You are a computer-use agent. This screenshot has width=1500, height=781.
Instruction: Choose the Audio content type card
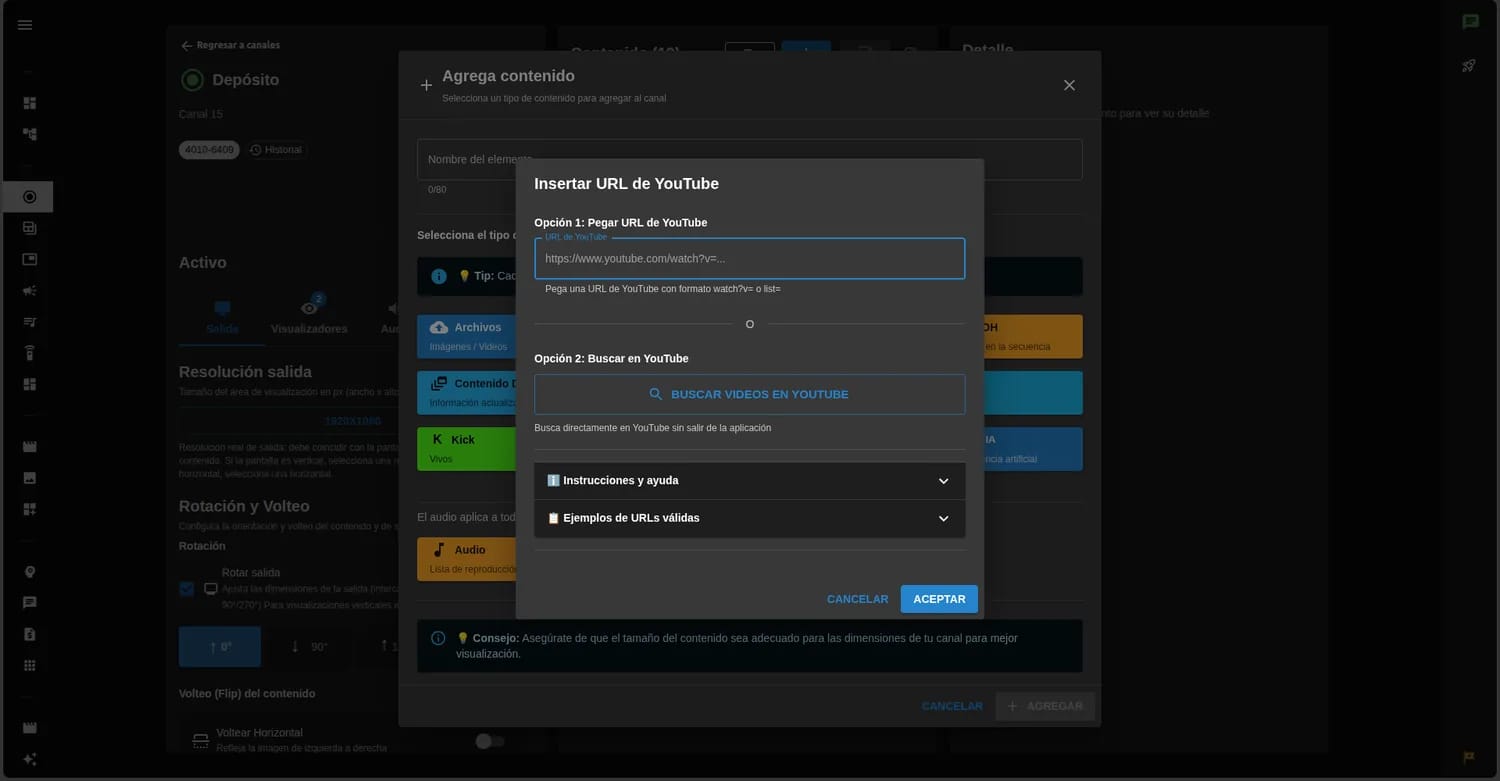point(467,559)
